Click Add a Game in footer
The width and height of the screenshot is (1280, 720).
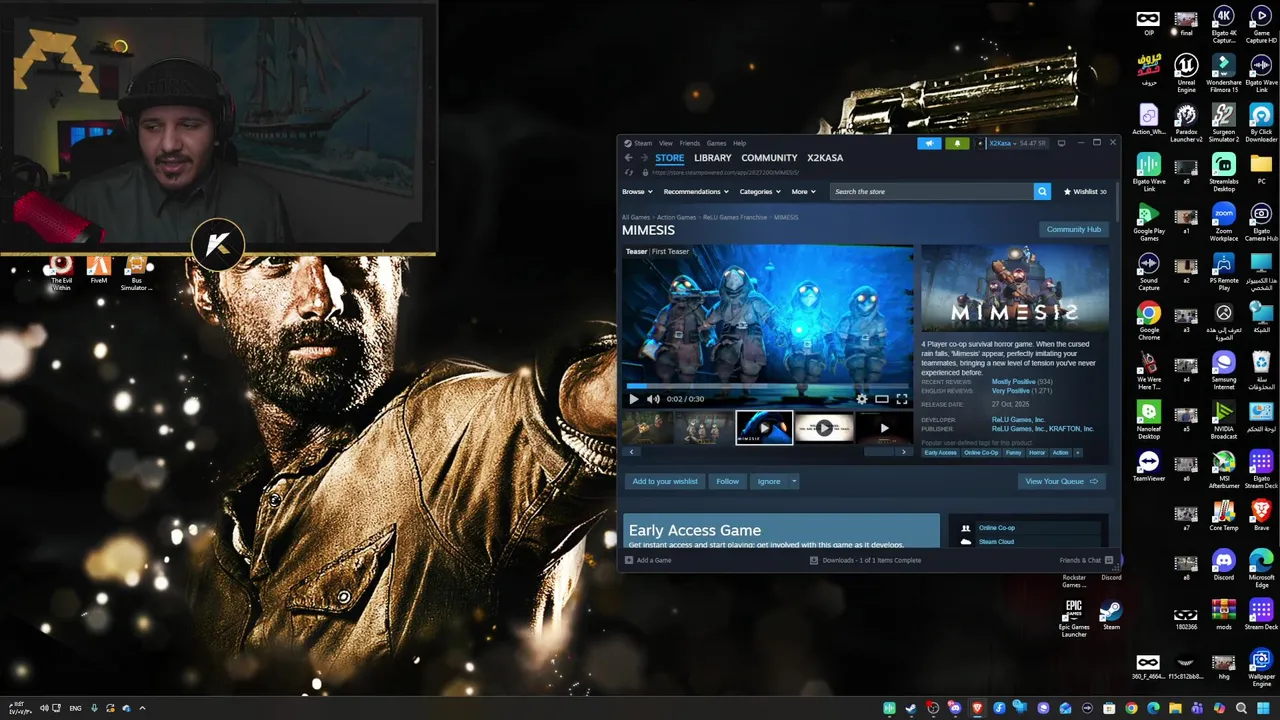coord(648,560)
